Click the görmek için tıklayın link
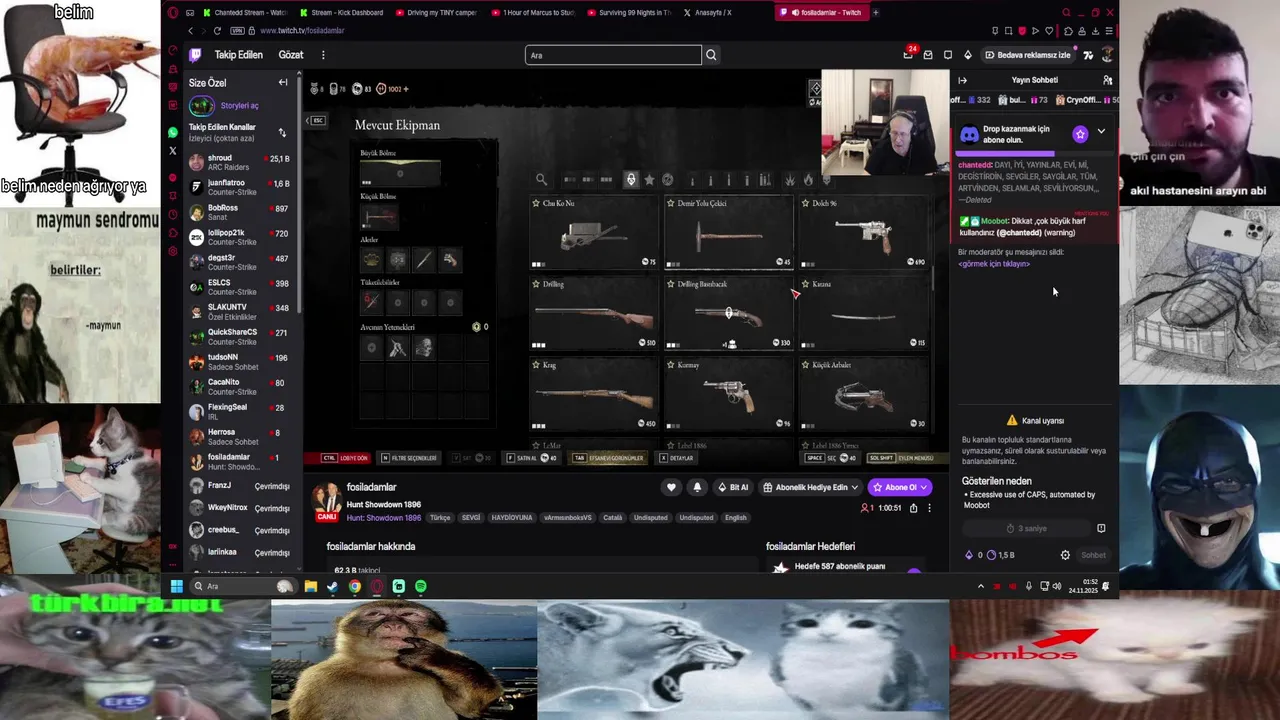The width and height of the screenshot is (1280, 720). [994, 264]
